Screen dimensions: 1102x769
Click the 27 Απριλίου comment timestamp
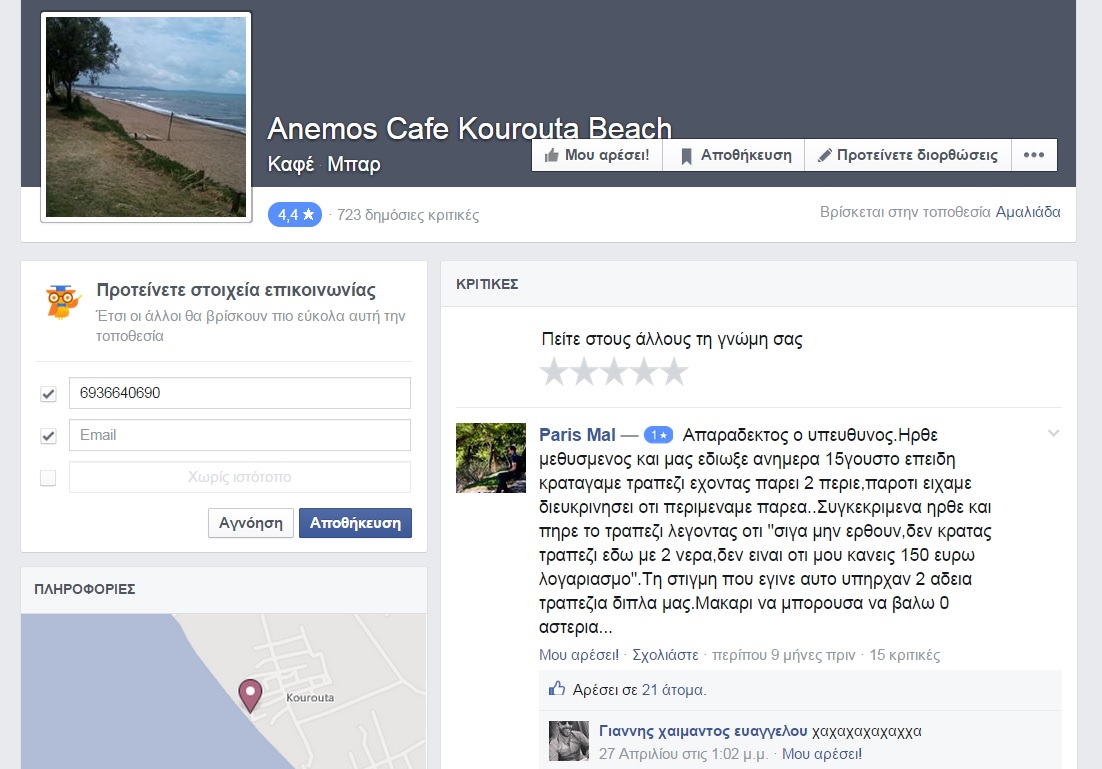pos(683,754)
